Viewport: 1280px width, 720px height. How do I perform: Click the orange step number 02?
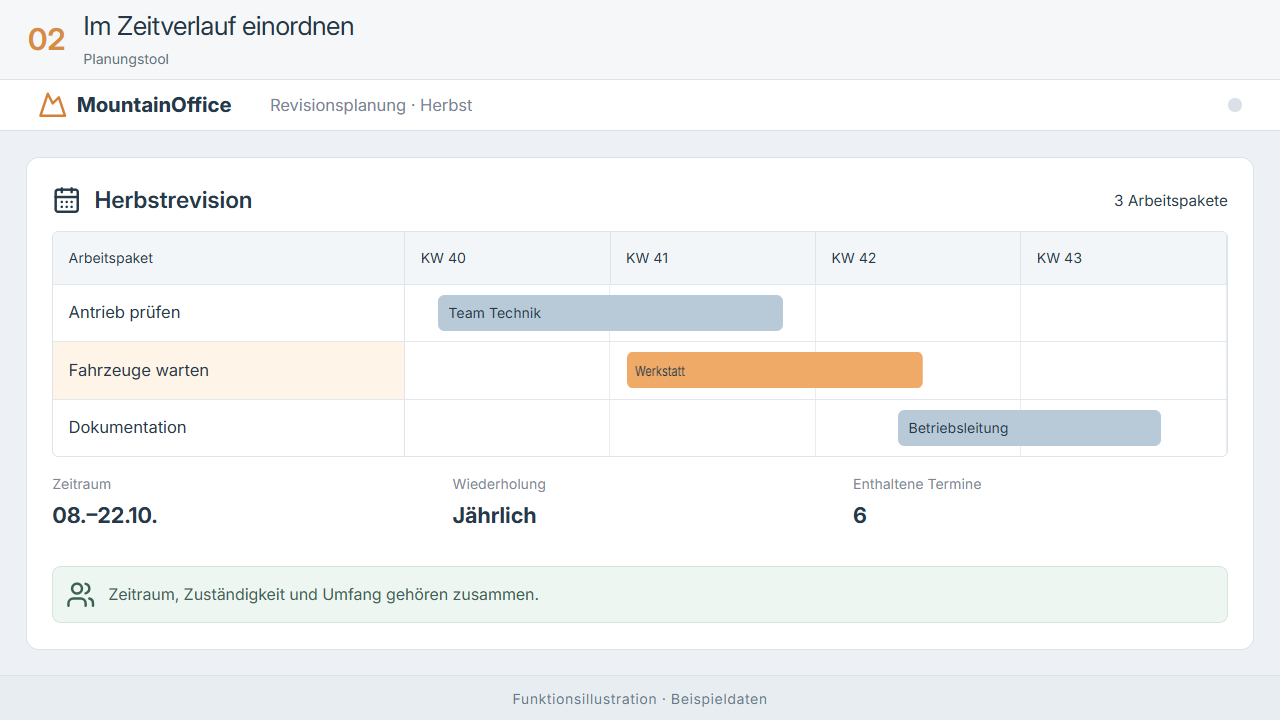46,40
